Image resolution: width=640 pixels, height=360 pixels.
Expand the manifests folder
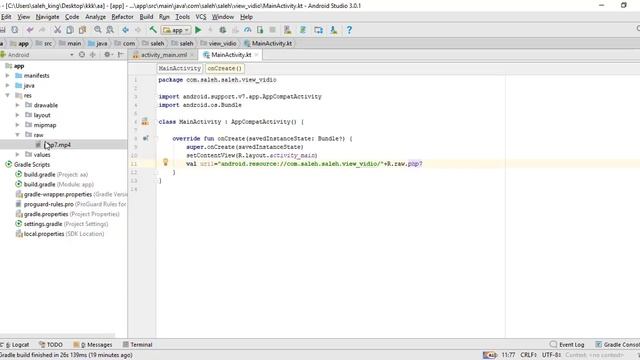tap(7, 76)
